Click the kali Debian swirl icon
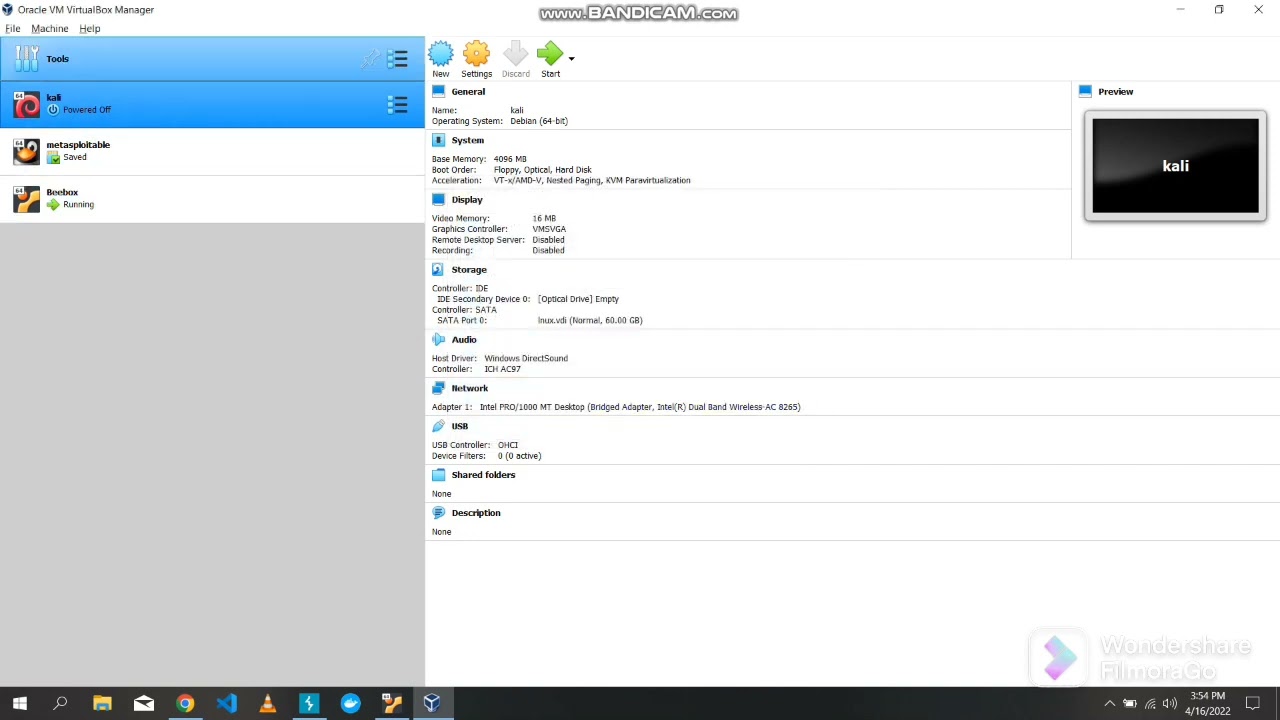Image resolution: width=1280 pixels, height=720 pixels. tap(27, 104)
